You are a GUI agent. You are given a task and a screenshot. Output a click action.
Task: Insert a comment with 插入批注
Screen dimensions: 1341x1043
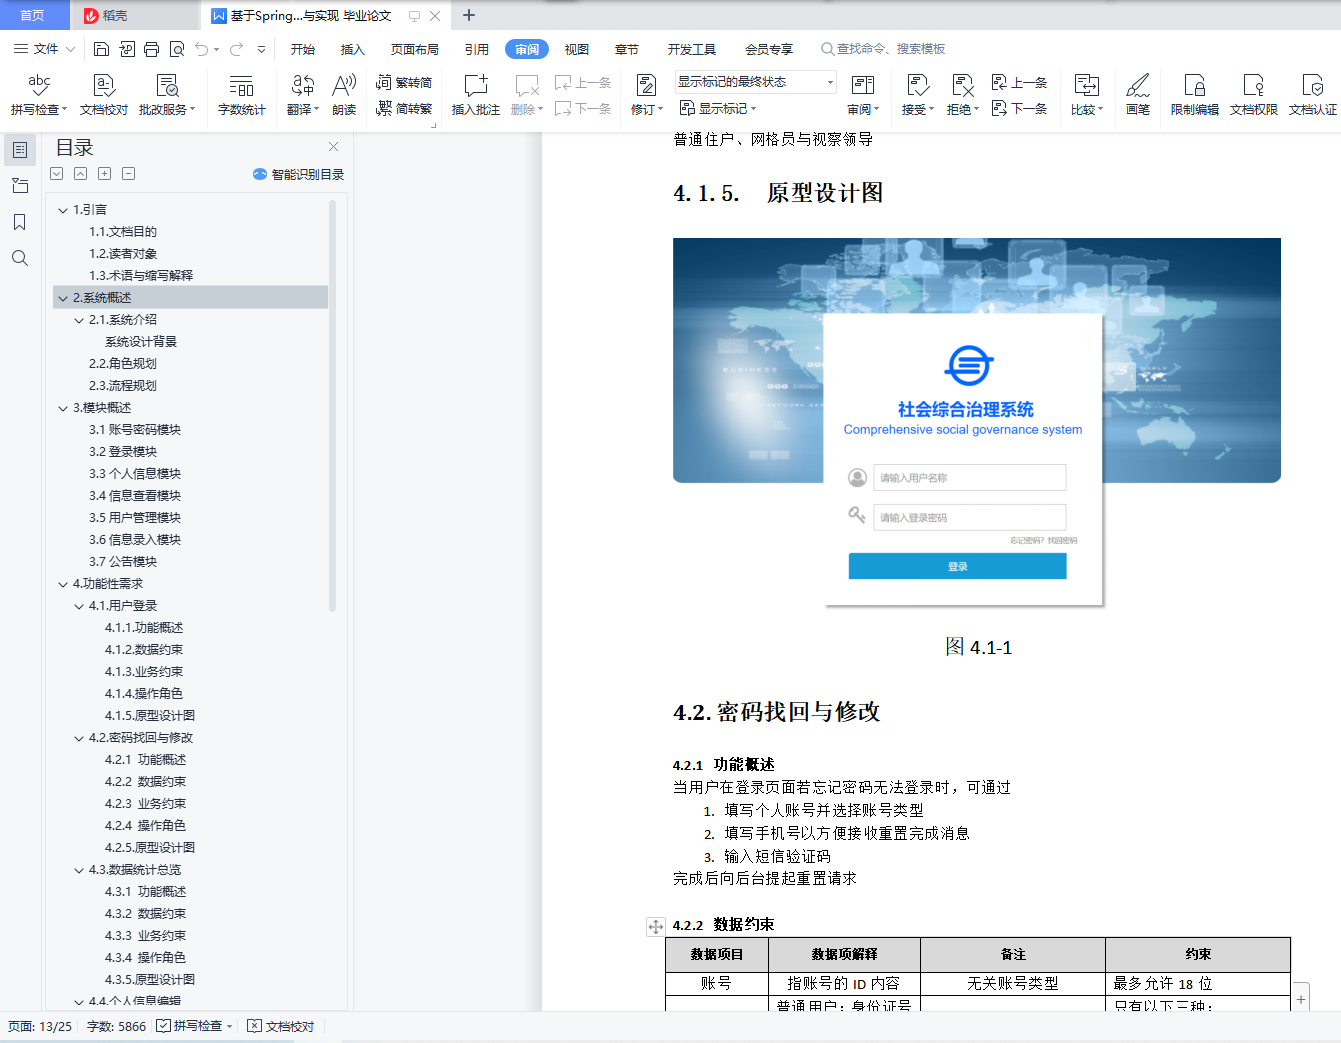point(476,95)
